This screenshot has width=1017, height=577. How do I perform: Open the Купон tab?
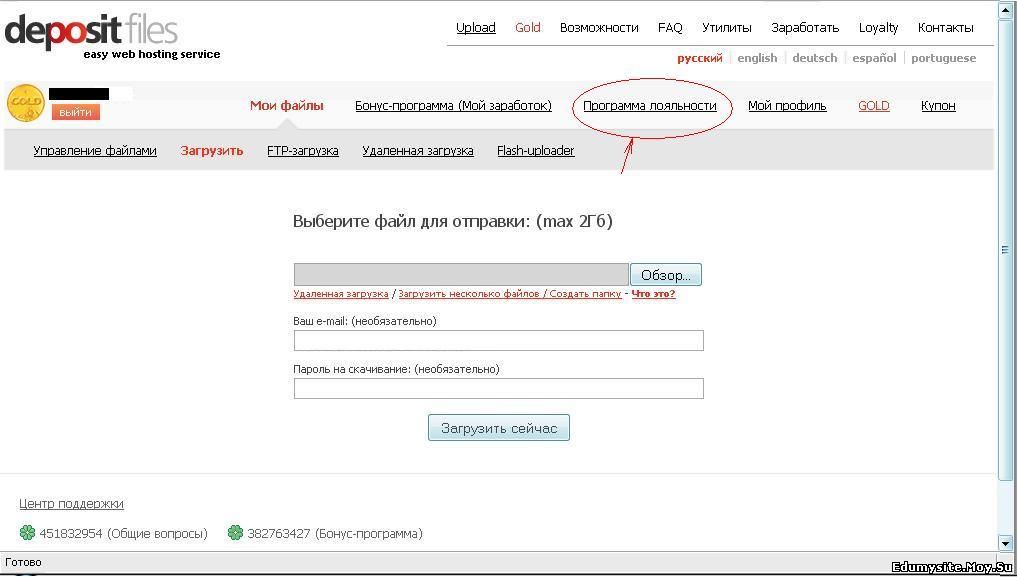pyautogui.click(x=939, y=106)
